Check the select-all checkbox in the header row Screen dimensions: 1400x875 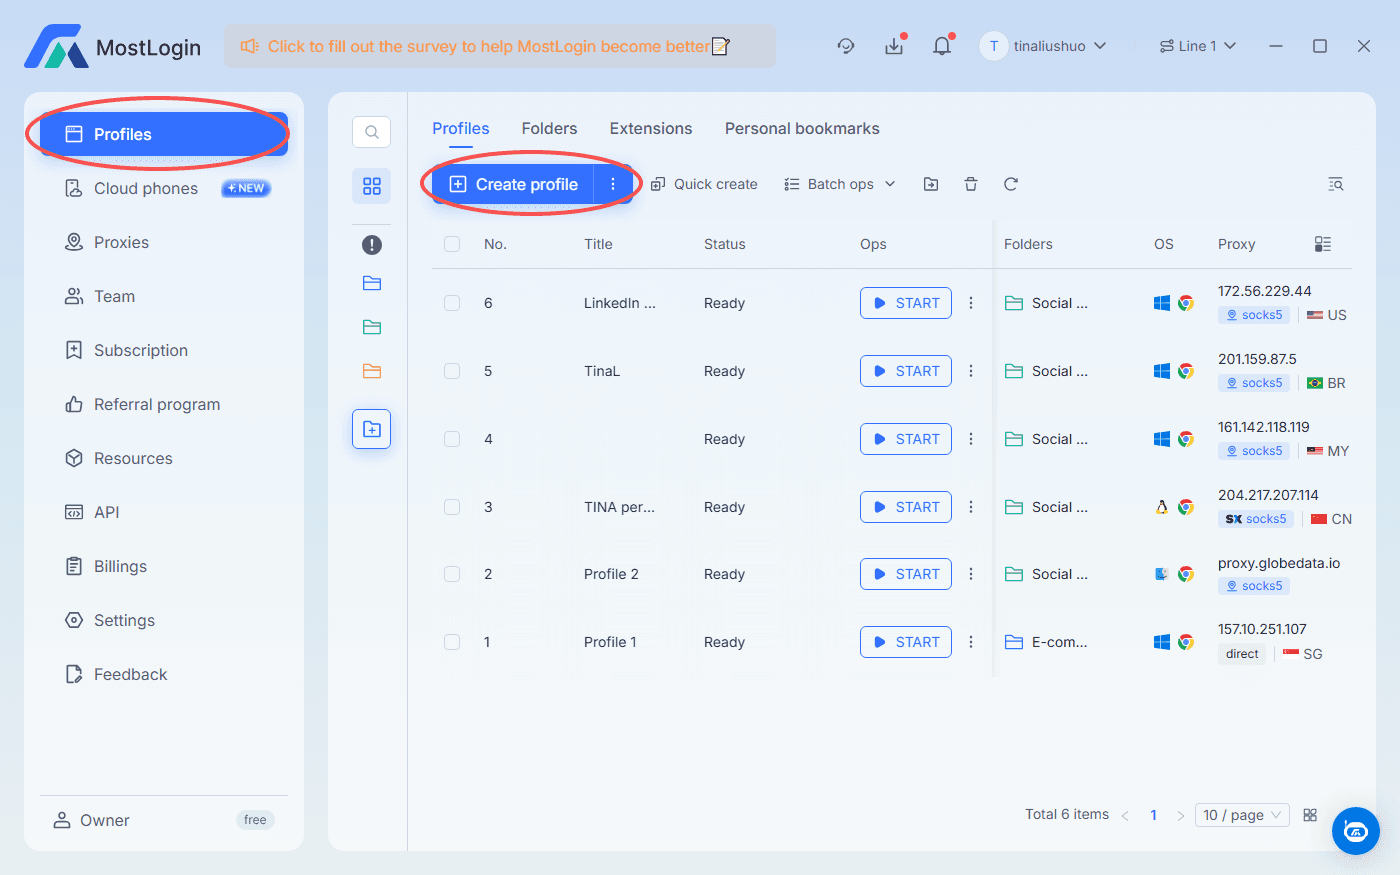click(451, 243)
